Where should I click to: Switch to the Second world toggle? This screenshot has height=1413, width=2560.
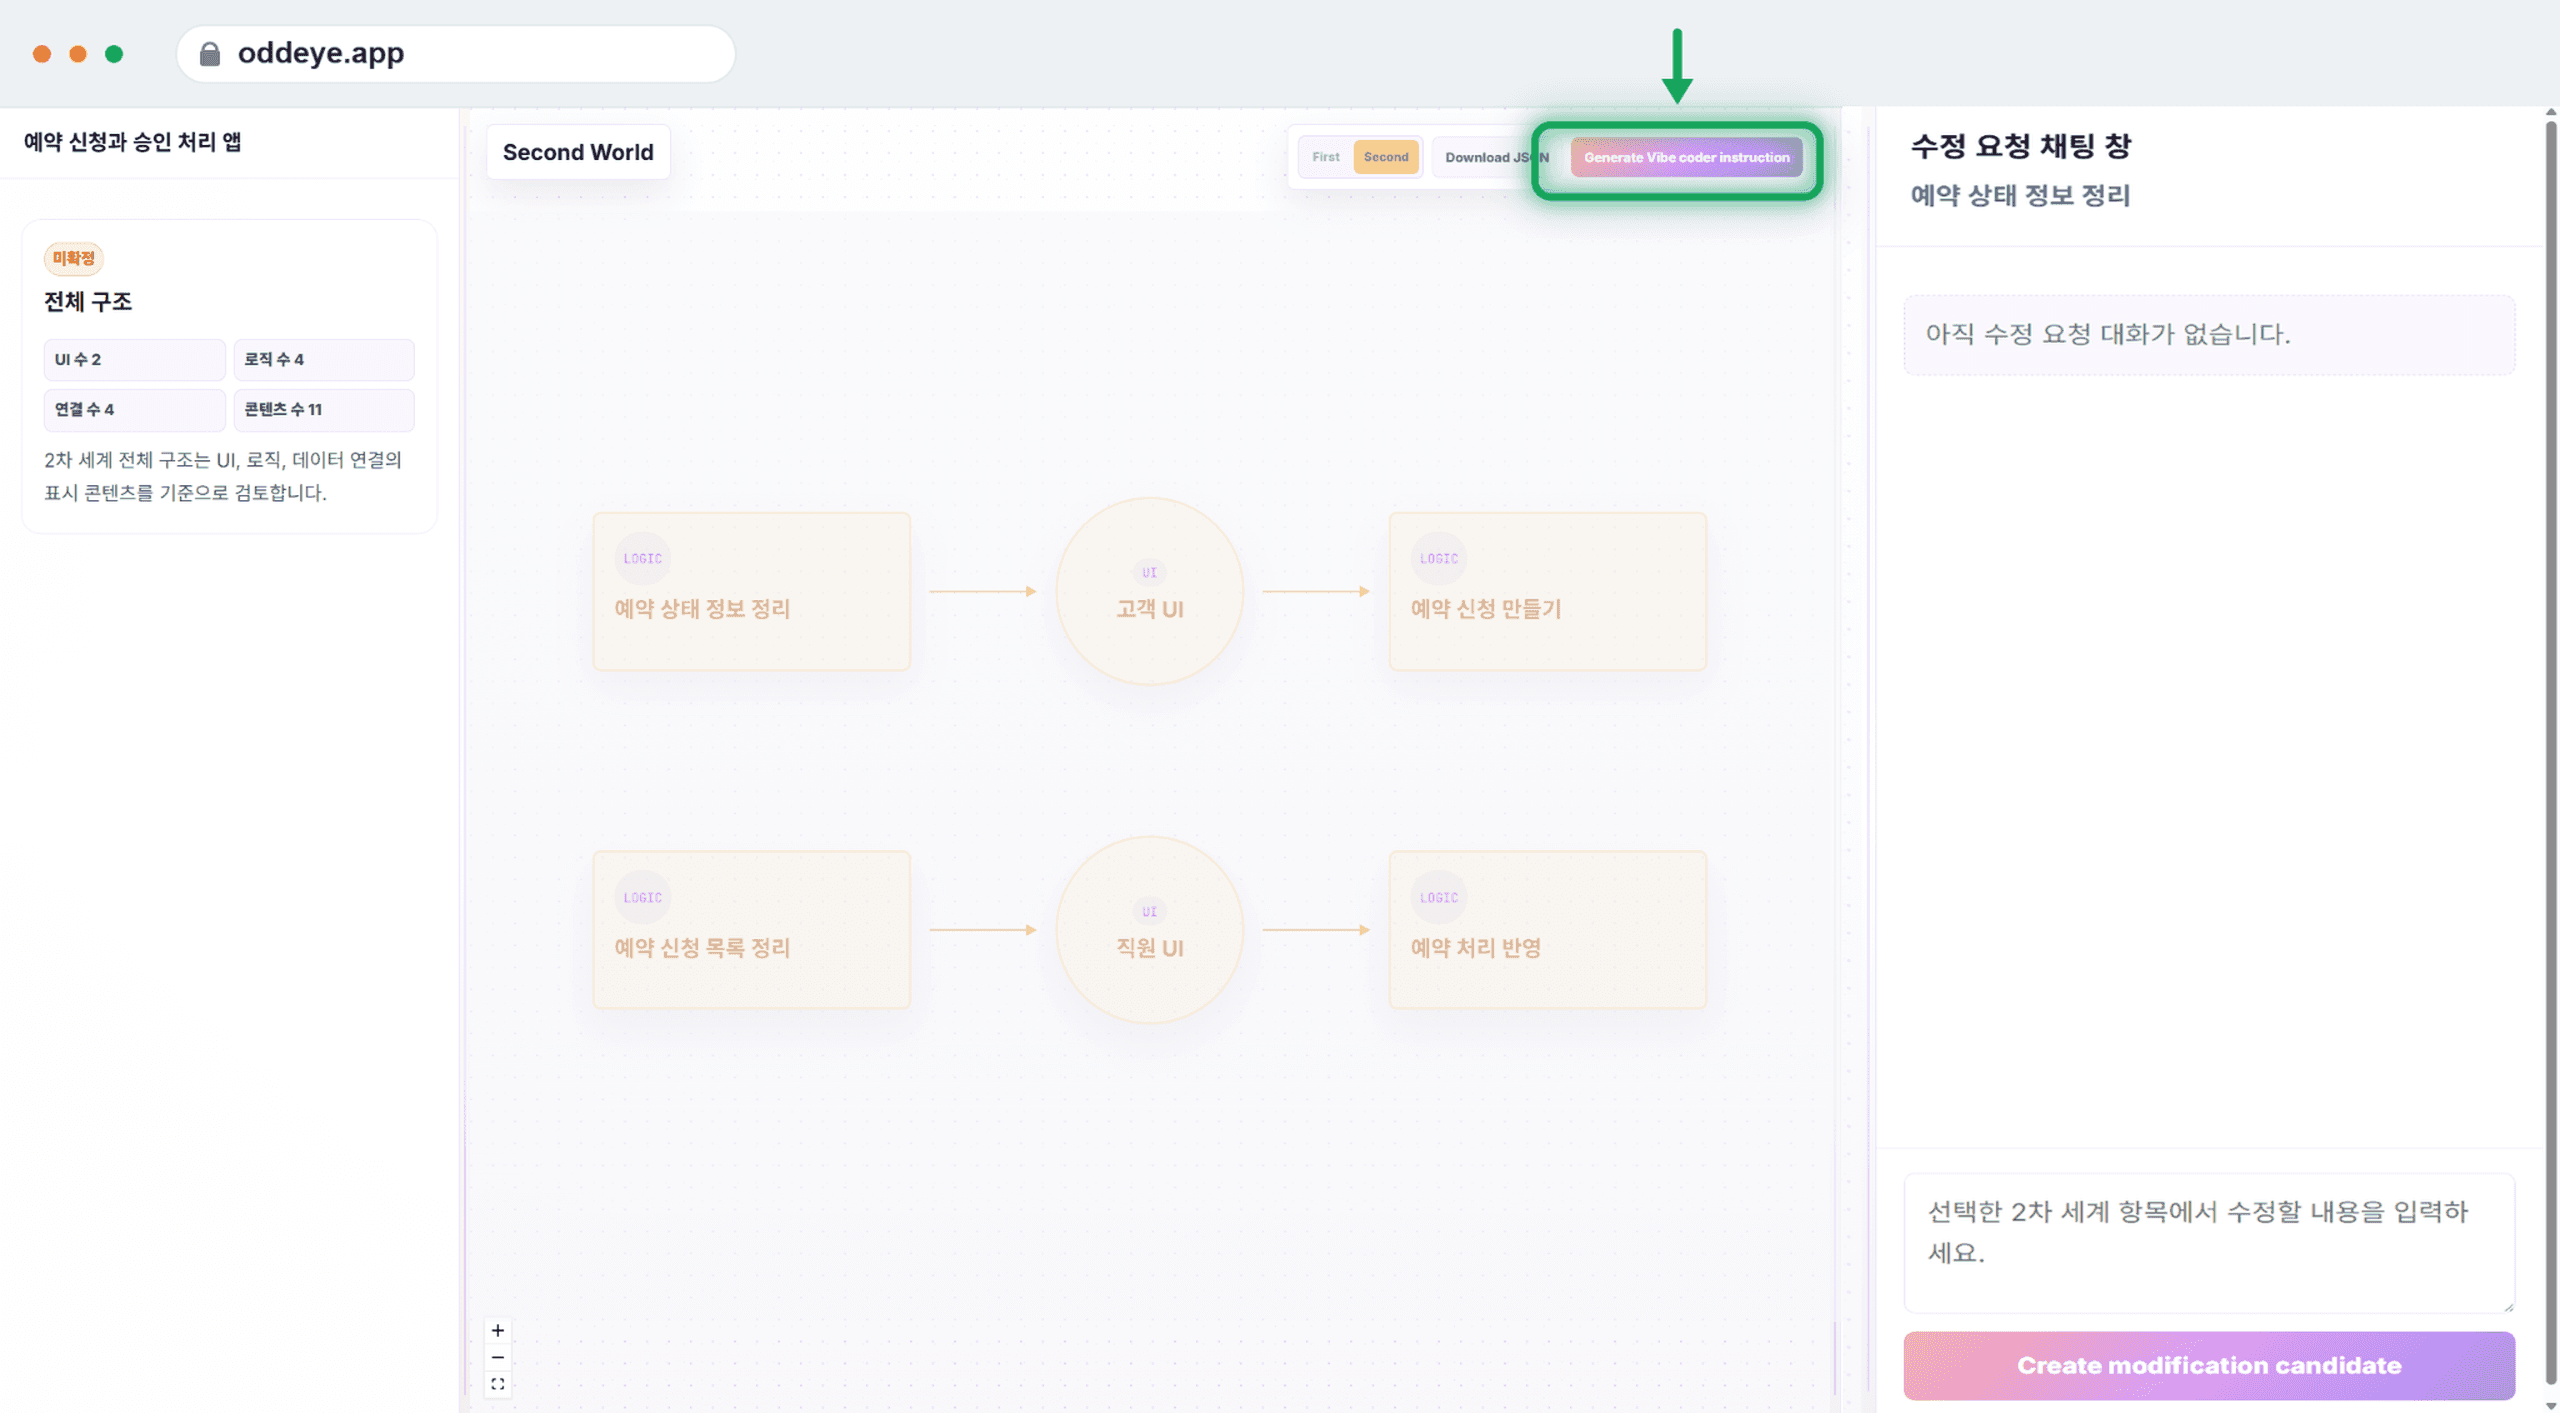tap(1386, 157)
